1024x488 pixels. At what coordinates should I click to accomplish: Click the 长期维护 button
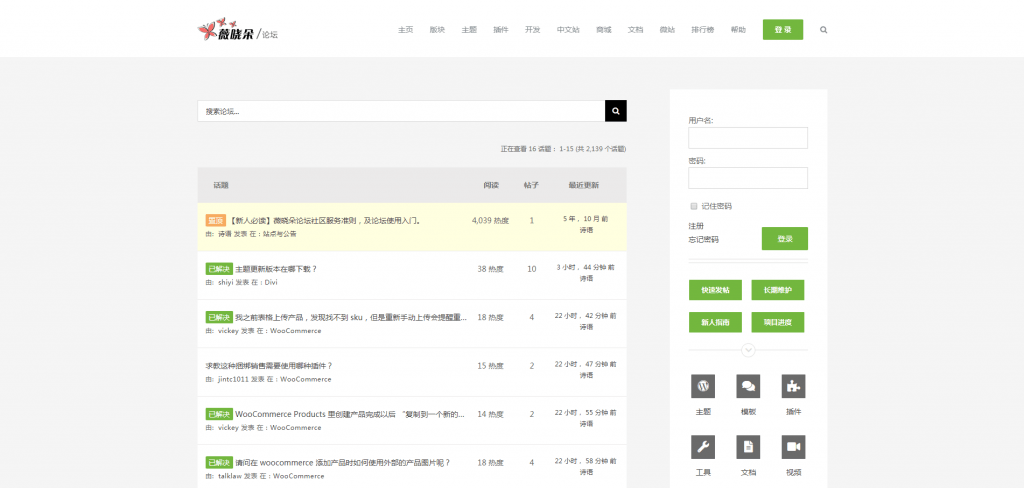click(777, 290)
